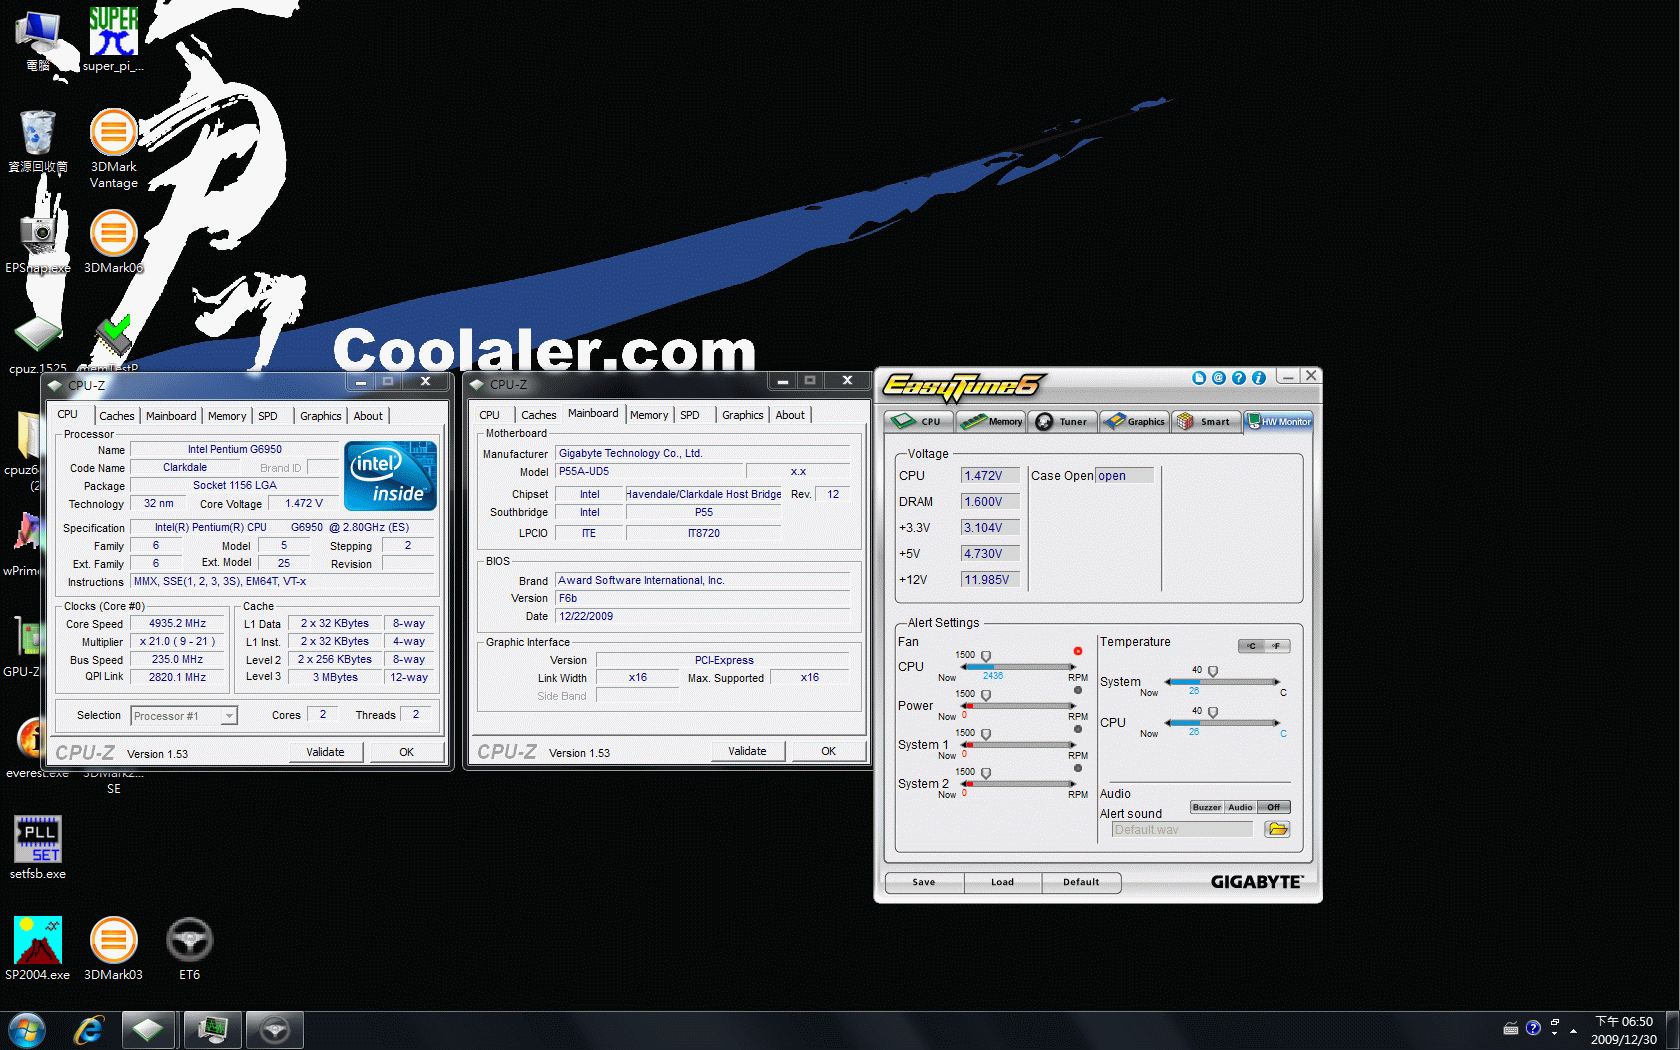1680x1050 pixels.
Task: Open the ET6 desktop shortcut
Action: (x=189, y=948)
